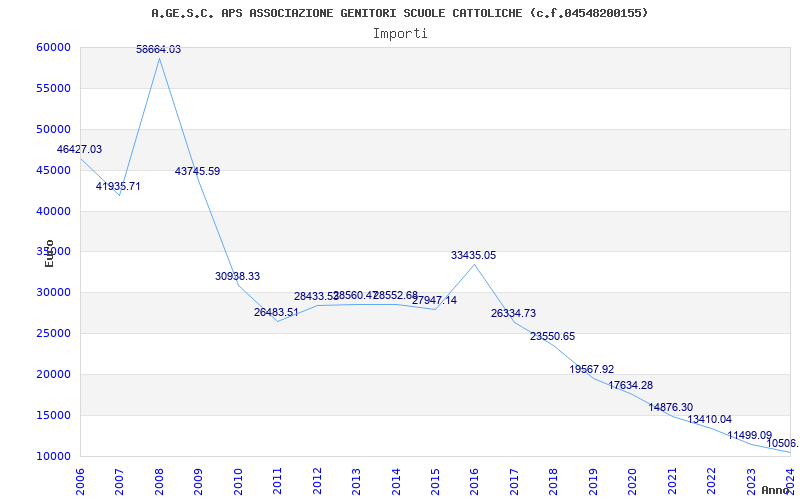Click the x-axis year 2009
The height and width of the screenshot is (500, 800).
click(x=198, y=480)
